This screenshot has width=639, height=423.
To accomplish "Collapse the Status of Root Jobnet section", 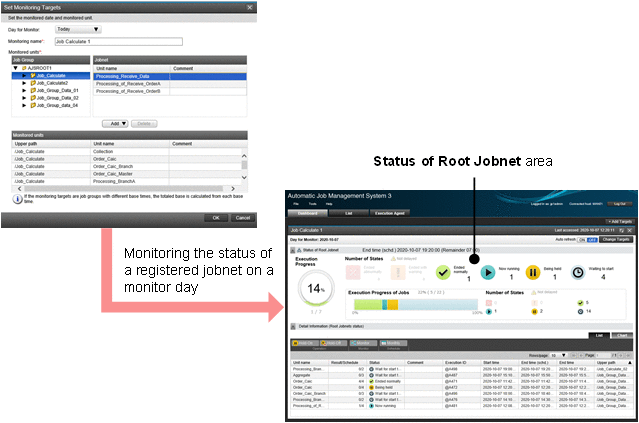I will (x=293, y=250).
